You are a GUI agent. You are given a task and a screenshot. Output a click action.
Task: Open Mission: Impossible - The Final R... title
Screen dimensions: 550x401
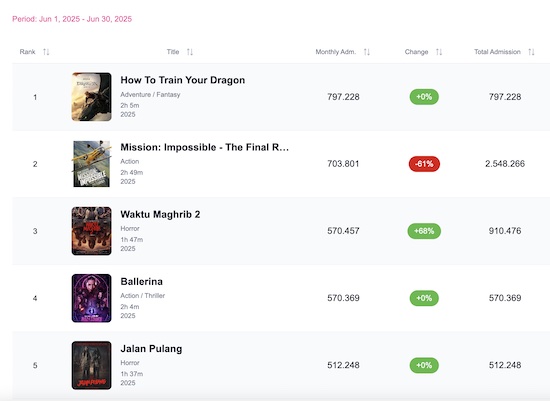(x=204, y=147)
